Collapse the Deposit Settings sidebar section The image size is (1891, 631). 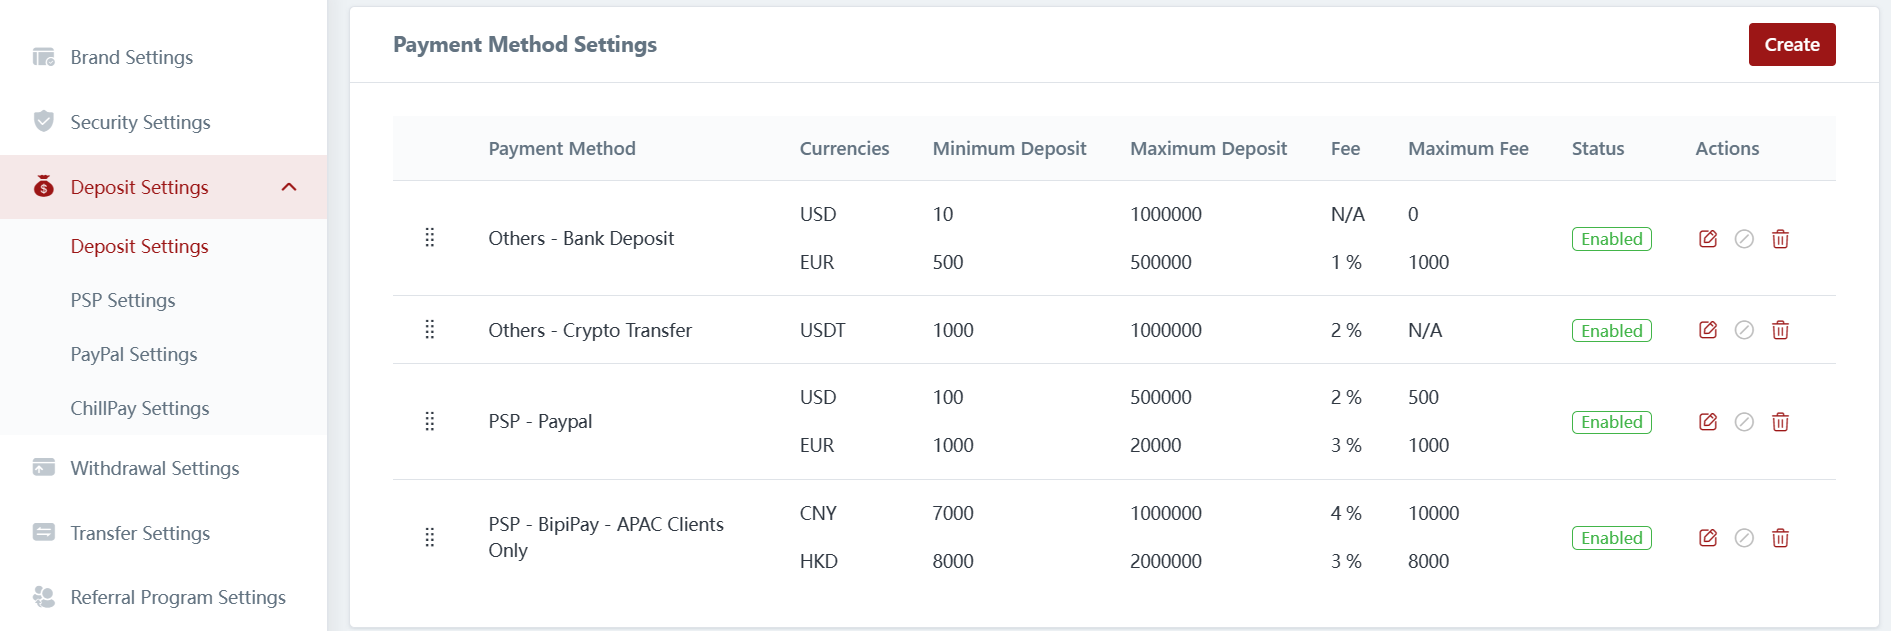(289, 187)
